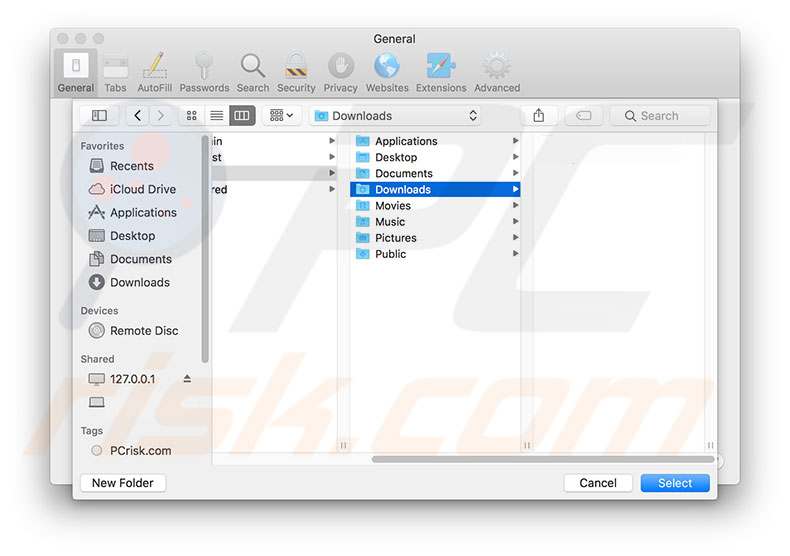This screenshot has height=556, width=790.
Task: Toggle the sidebar visibility button
Action: (99, 116)
